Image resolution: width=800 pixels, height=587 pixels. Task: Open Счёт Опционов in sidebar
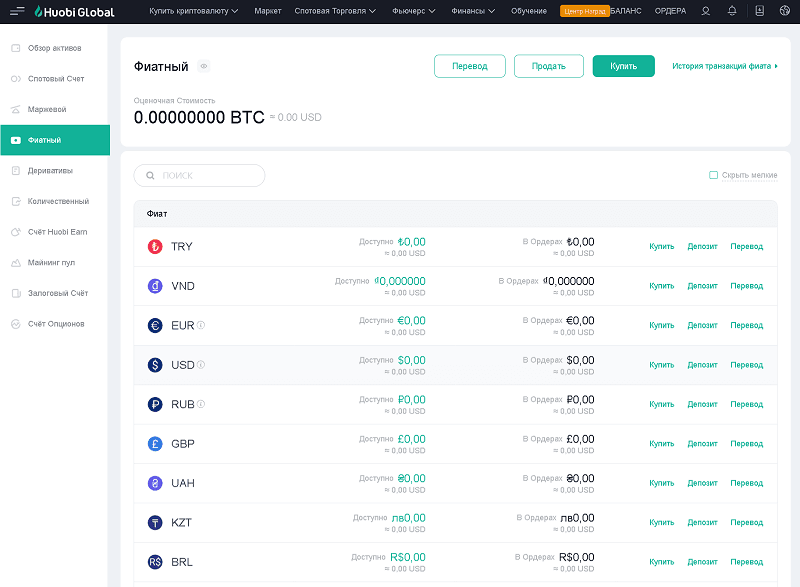point(55,323)
